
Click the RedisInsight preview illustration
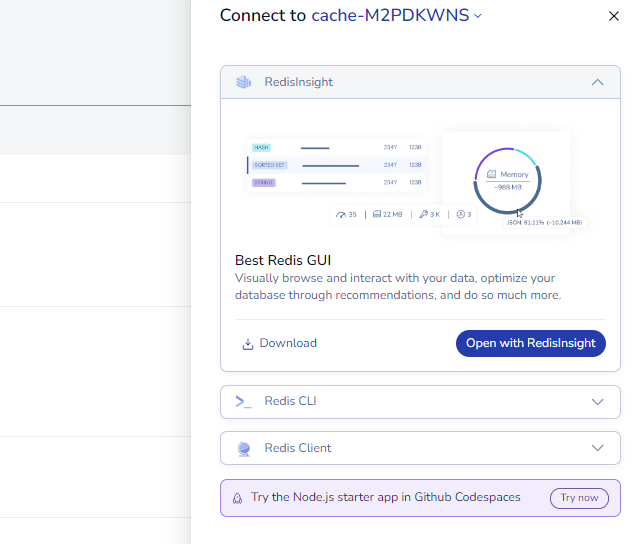point(416,183)
